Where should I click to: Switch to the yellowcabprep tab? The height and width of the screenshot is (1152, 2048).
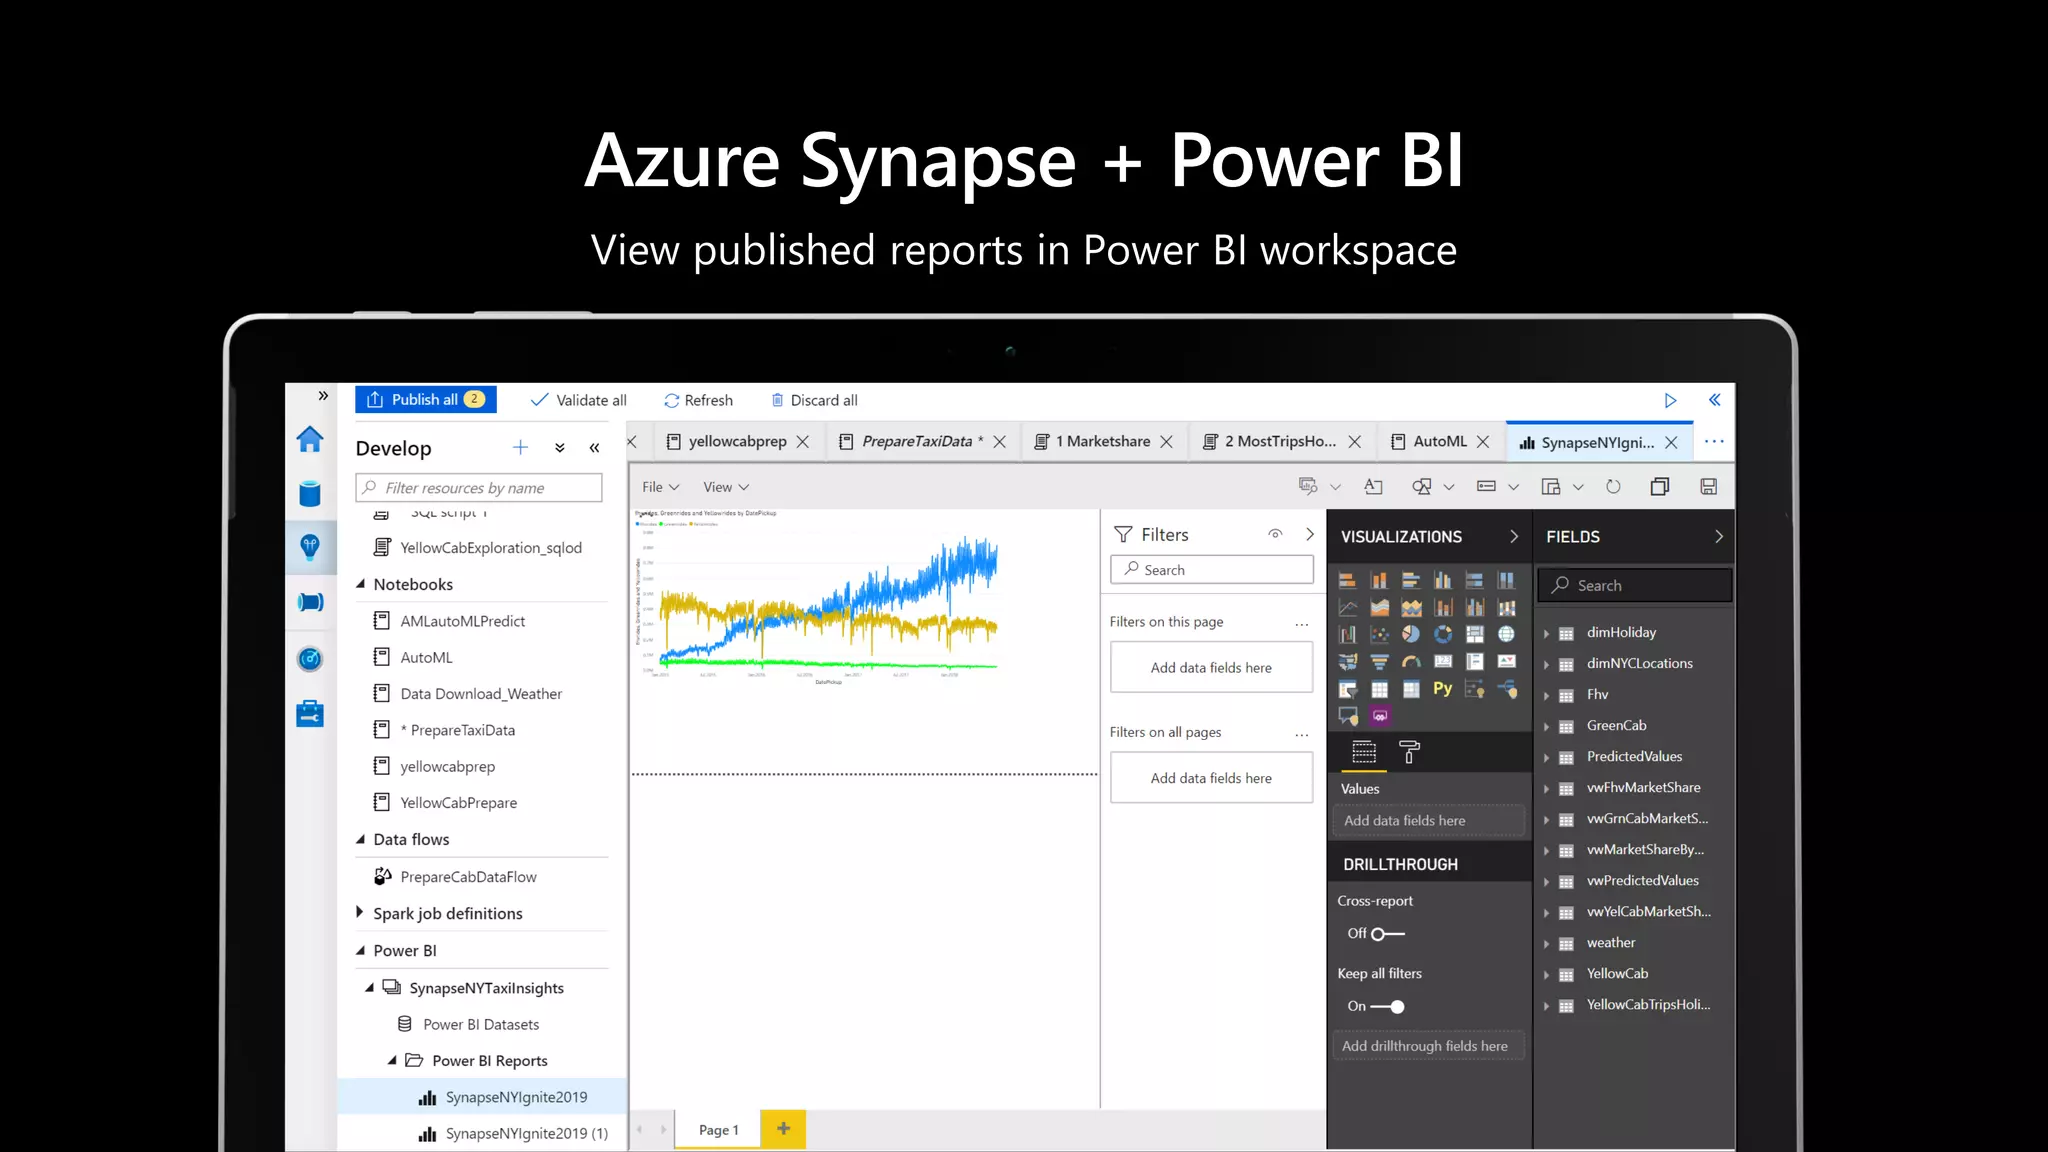point(737,441)
